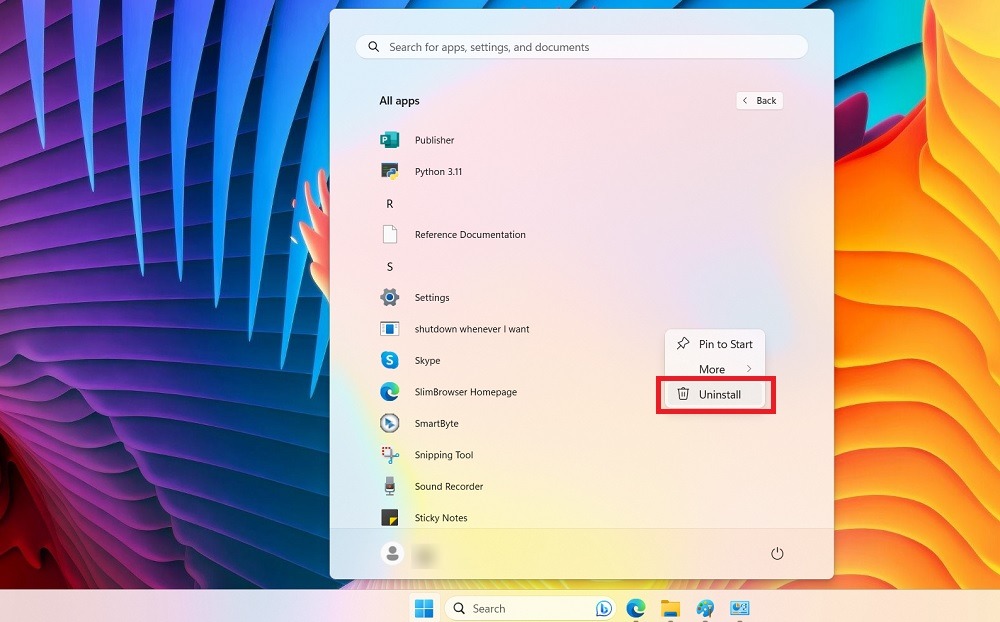Open SlimBrowser Homepage
Screen dimensions: 1000x622
(x=465, y=392)
